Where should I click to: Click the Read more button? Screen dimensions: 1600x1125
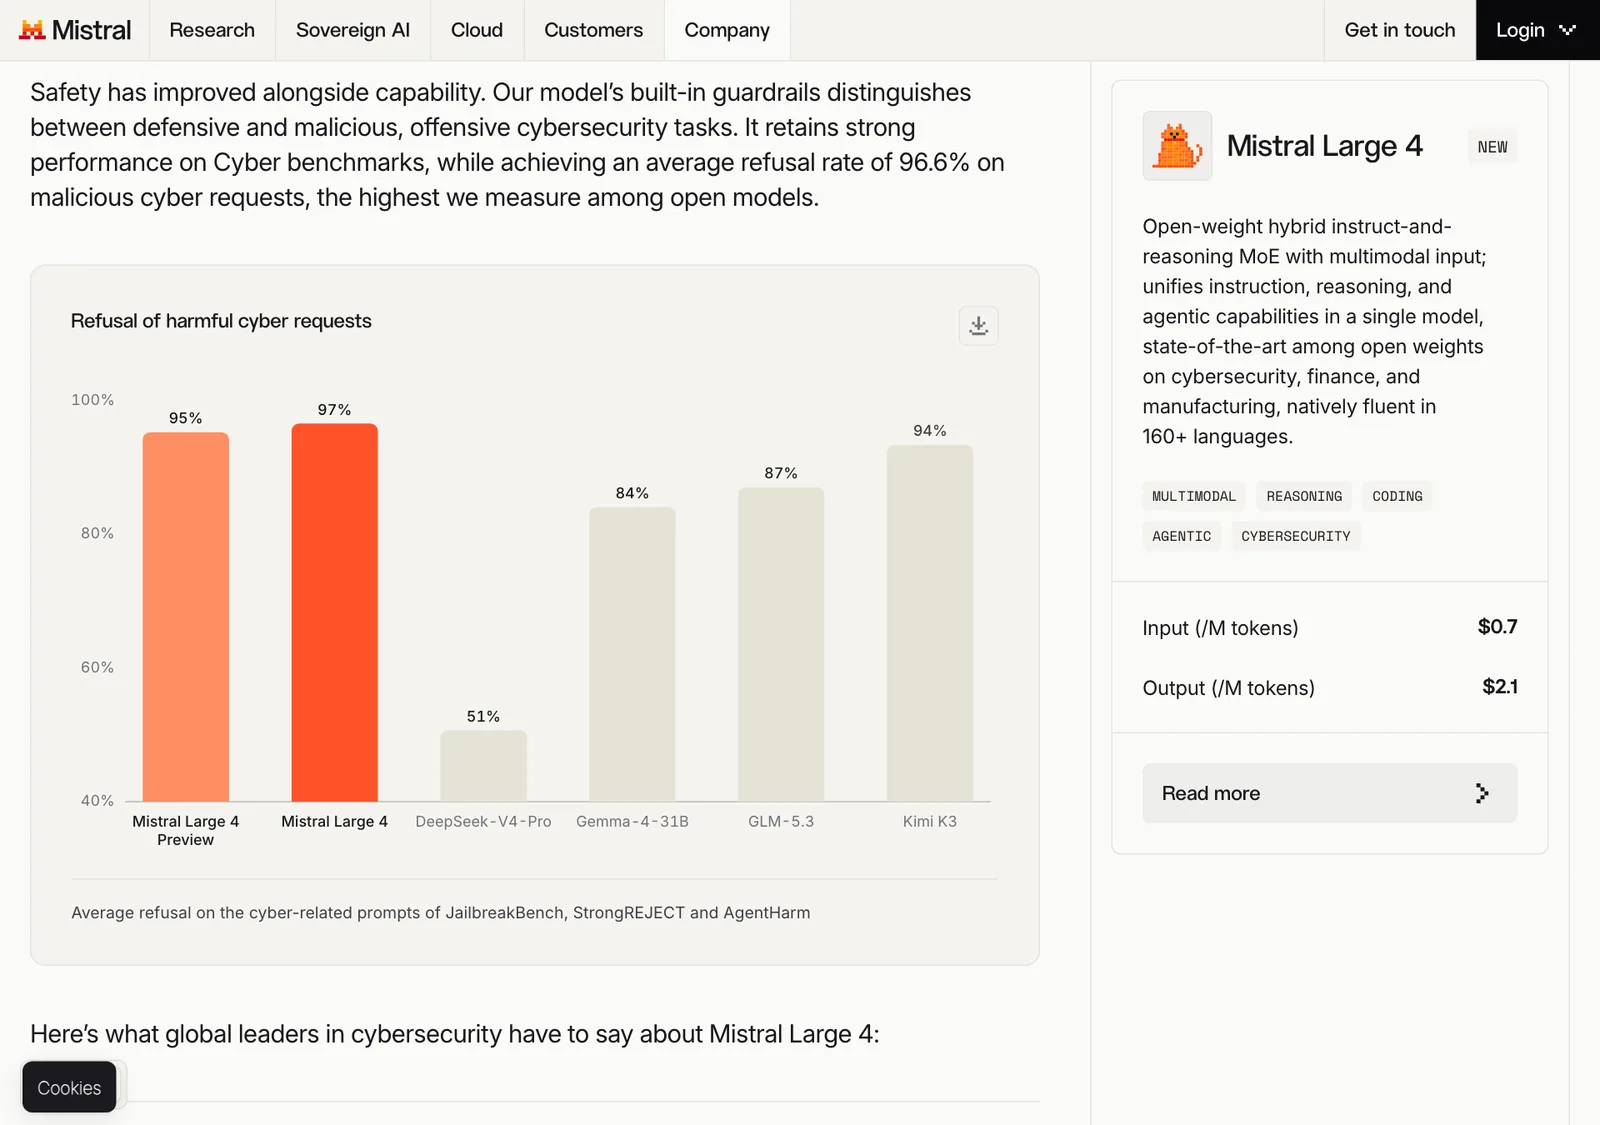[x=1329, y=793]
